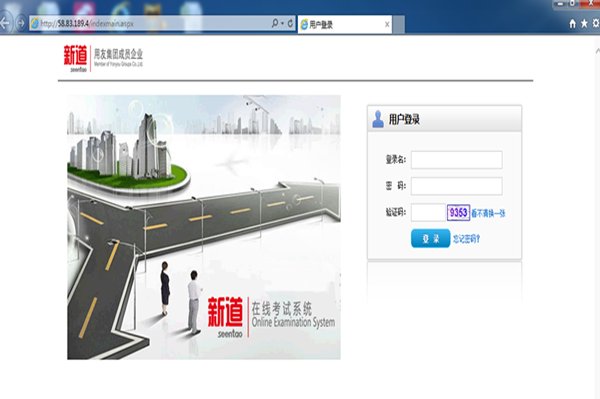The width and height of the screenshot is (600, 399).
Task: Focus the 密码 password field
Action: pos(457,186)
